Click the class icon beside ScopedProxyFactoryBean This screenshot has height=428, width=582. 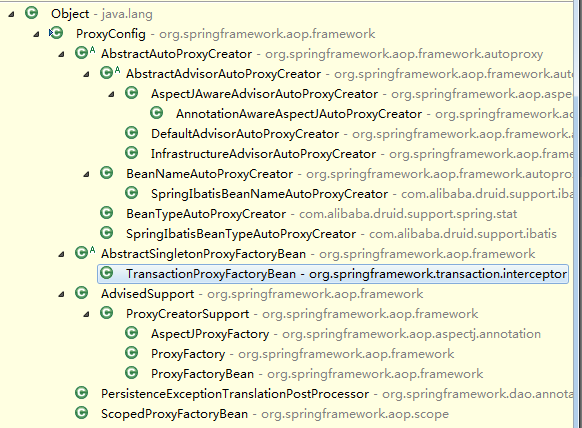(x=81, y=413)
